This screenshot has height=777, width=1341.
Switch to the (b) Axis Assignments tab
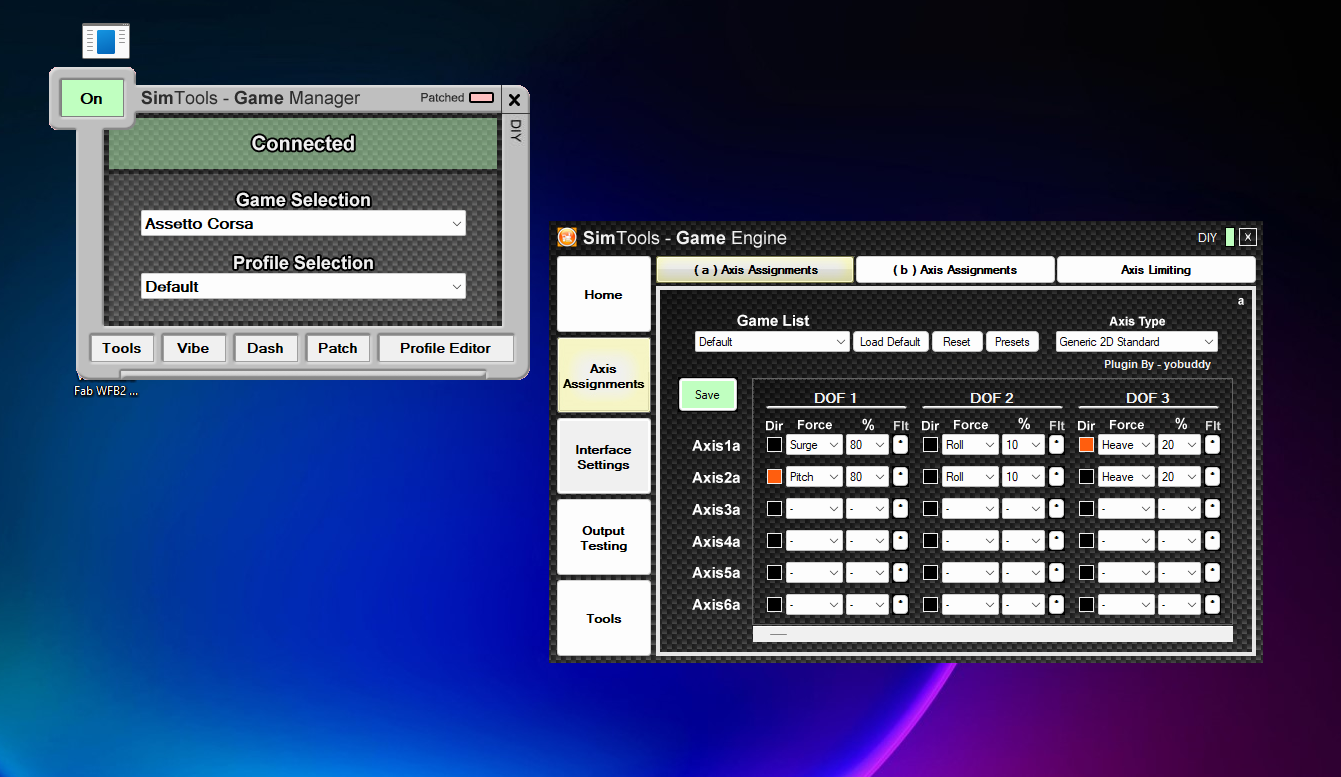[955, 270]
